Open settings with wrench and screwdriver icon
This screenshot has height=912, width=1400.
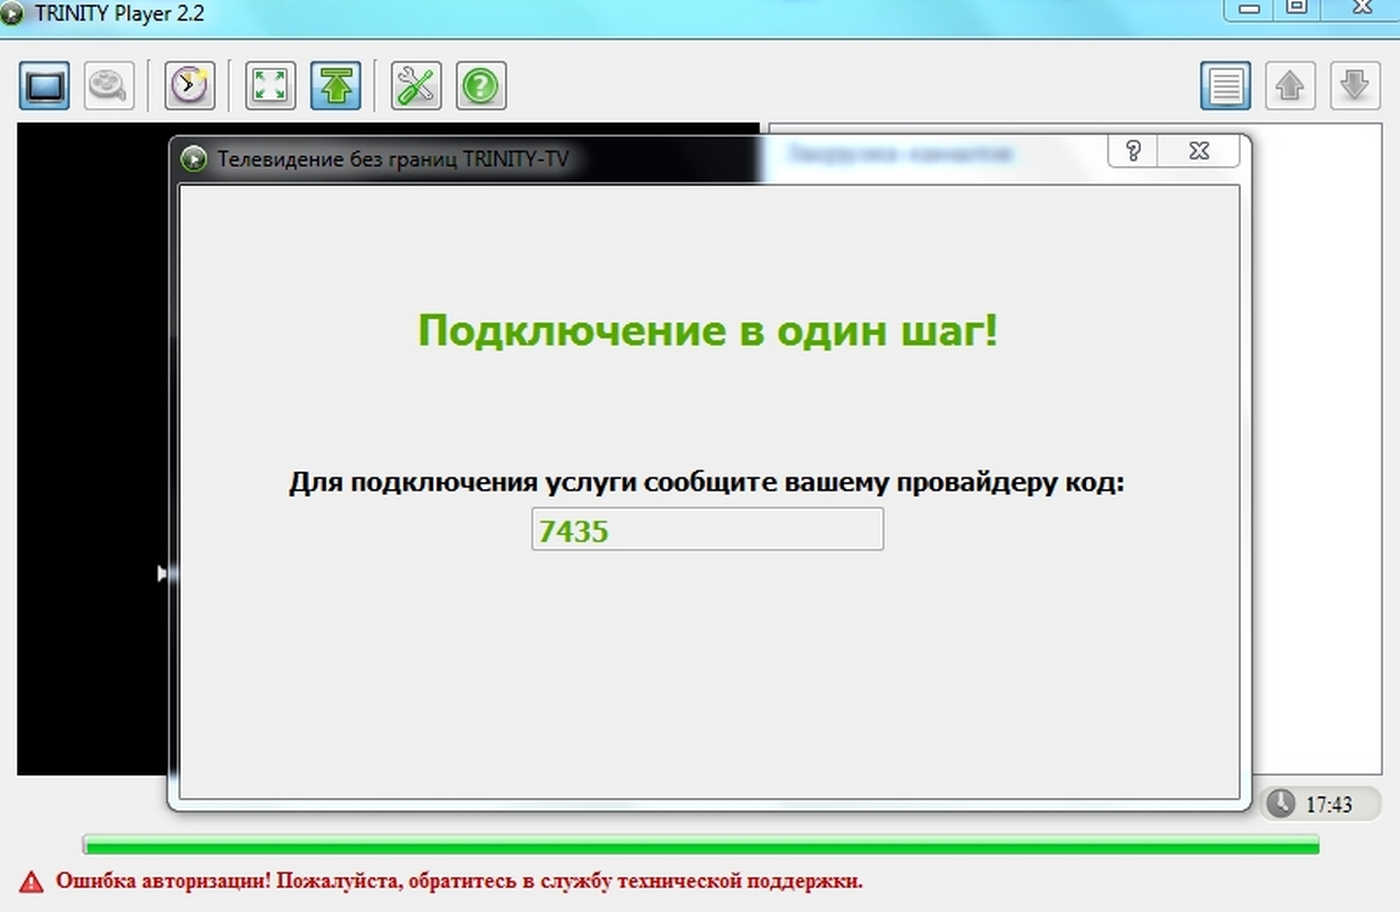[416, 86]
